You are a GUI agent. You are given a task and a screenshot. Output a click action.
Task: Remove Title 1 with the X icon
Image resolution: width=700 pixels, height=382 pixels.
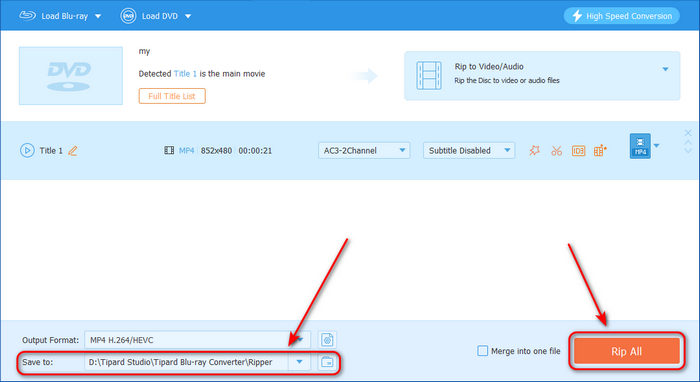click(x=688, y=133)
